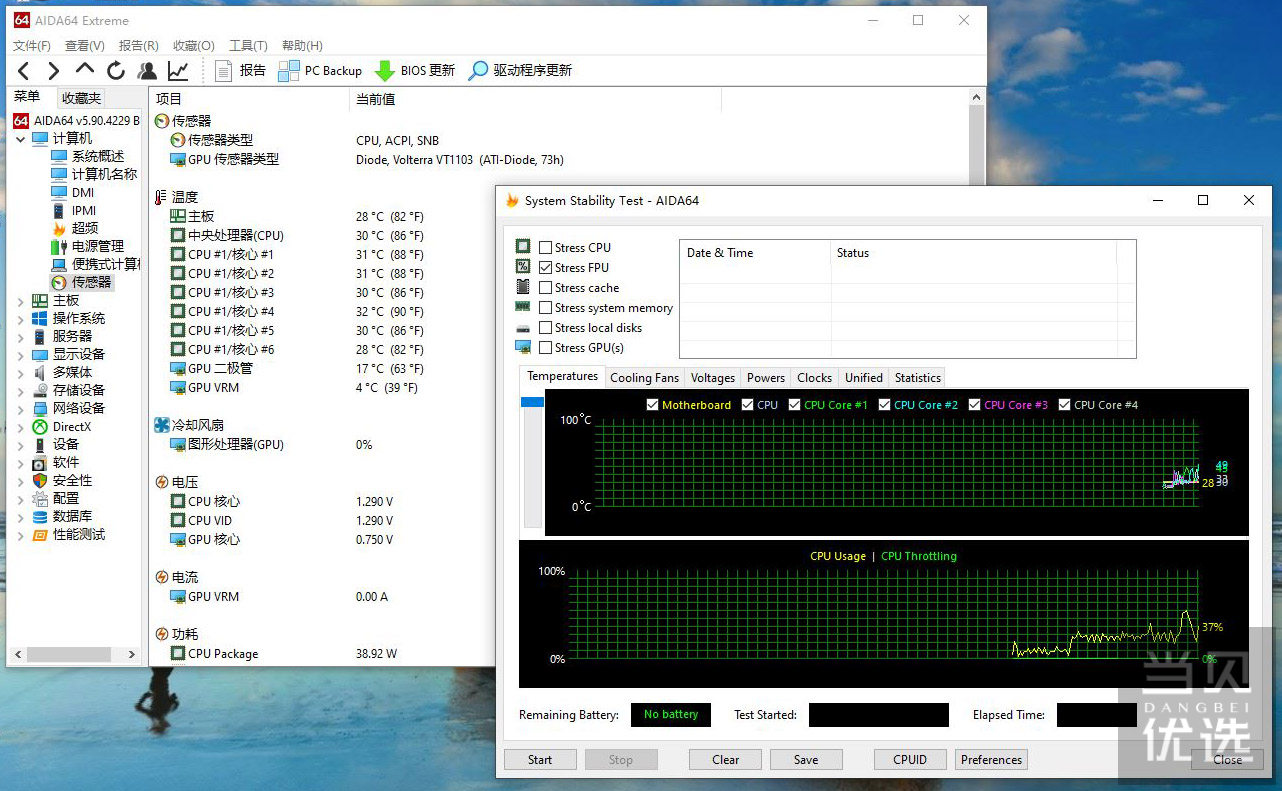Image resolution: width=1282 pixels, height=791 pixels.
Task: Click the 报告 document icon in toolbar
Action: pos(224,71)
